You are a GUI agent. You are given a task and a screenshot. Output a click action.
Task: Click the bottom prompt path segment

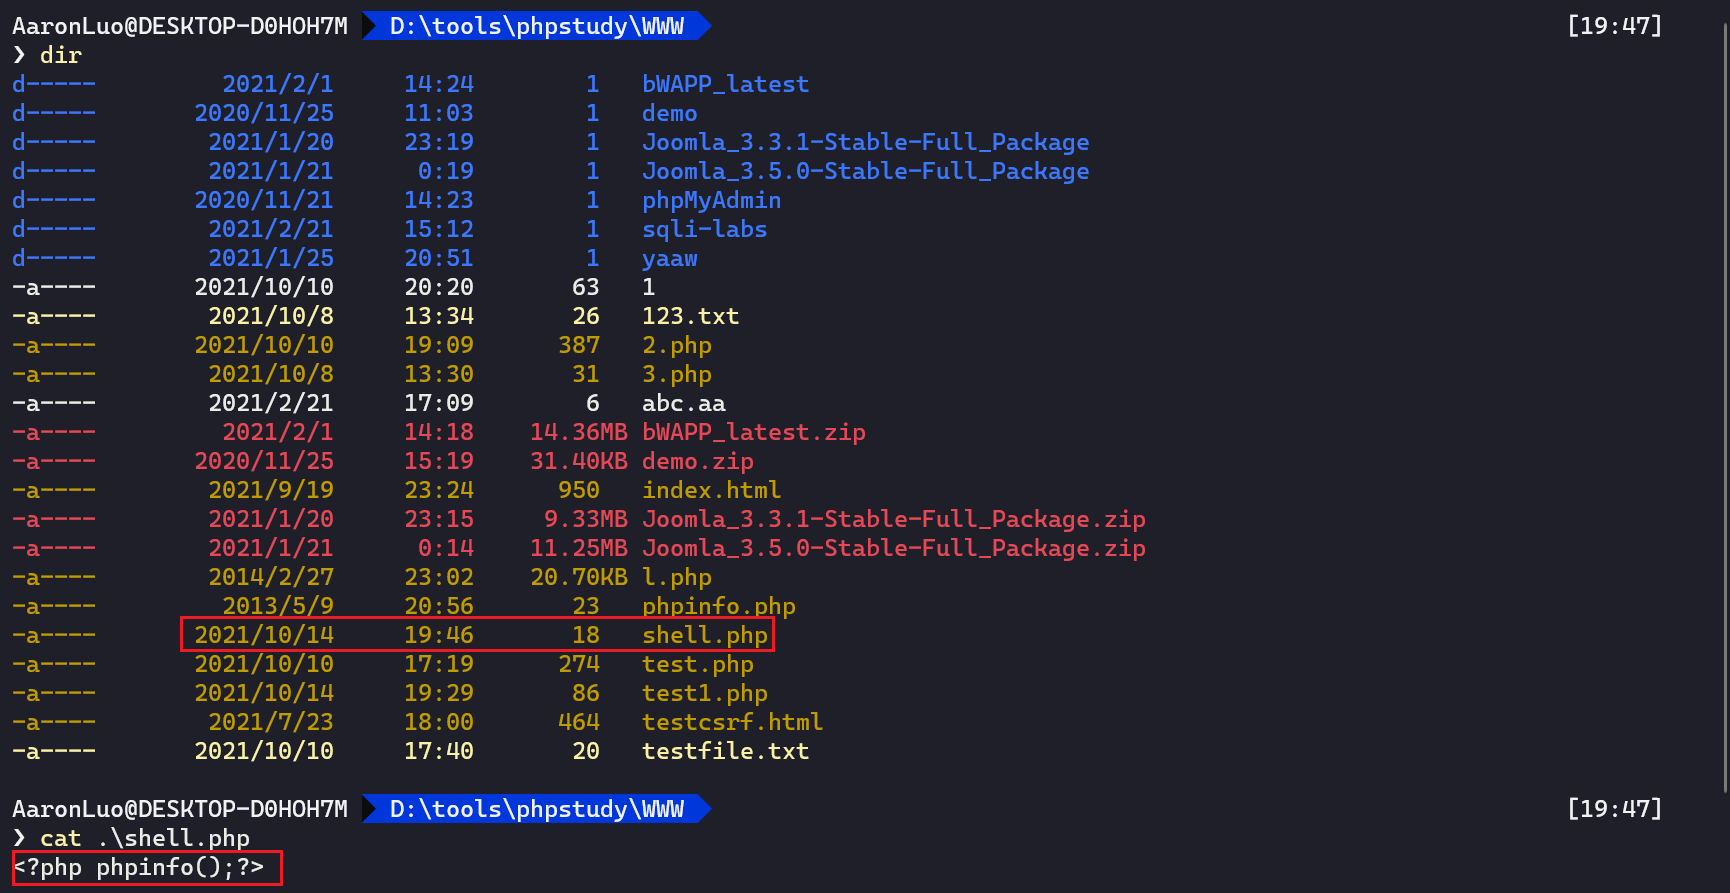click(x=536, y=809)
